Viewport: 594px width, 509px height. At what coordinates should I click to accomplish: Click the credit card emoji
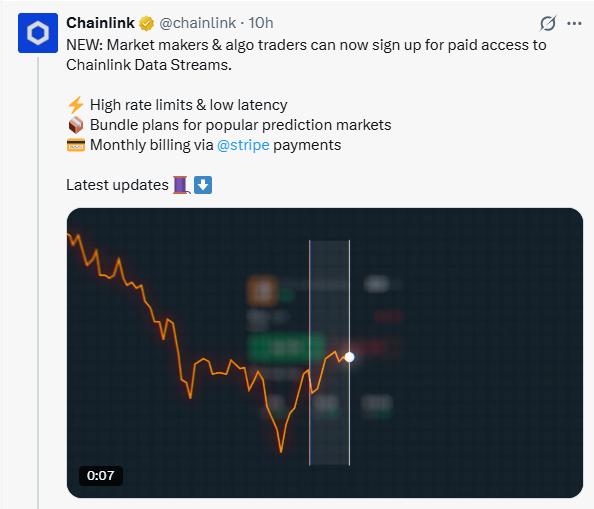pos(76,145)
